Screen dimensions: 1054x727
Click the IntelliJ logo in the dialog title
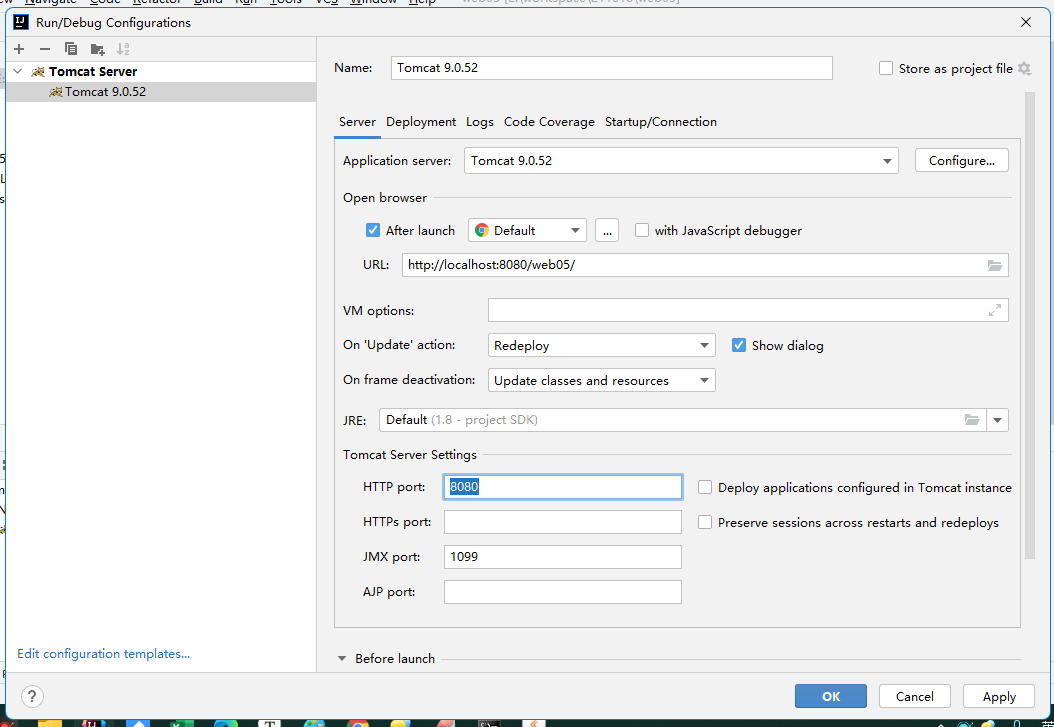tap(21, 22)
